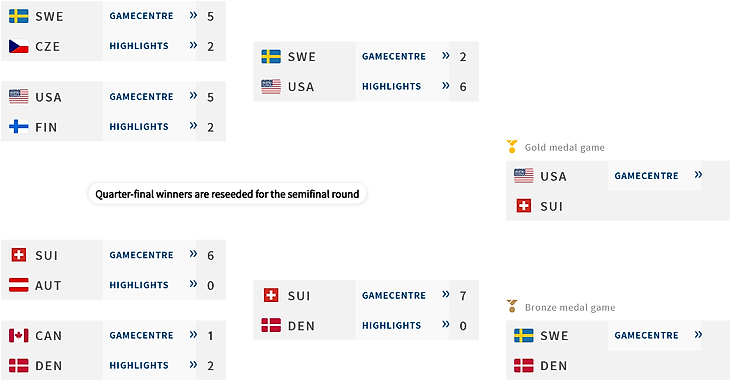Watch Highlights for SUI vs DEN semifinal

coord(392,326)
